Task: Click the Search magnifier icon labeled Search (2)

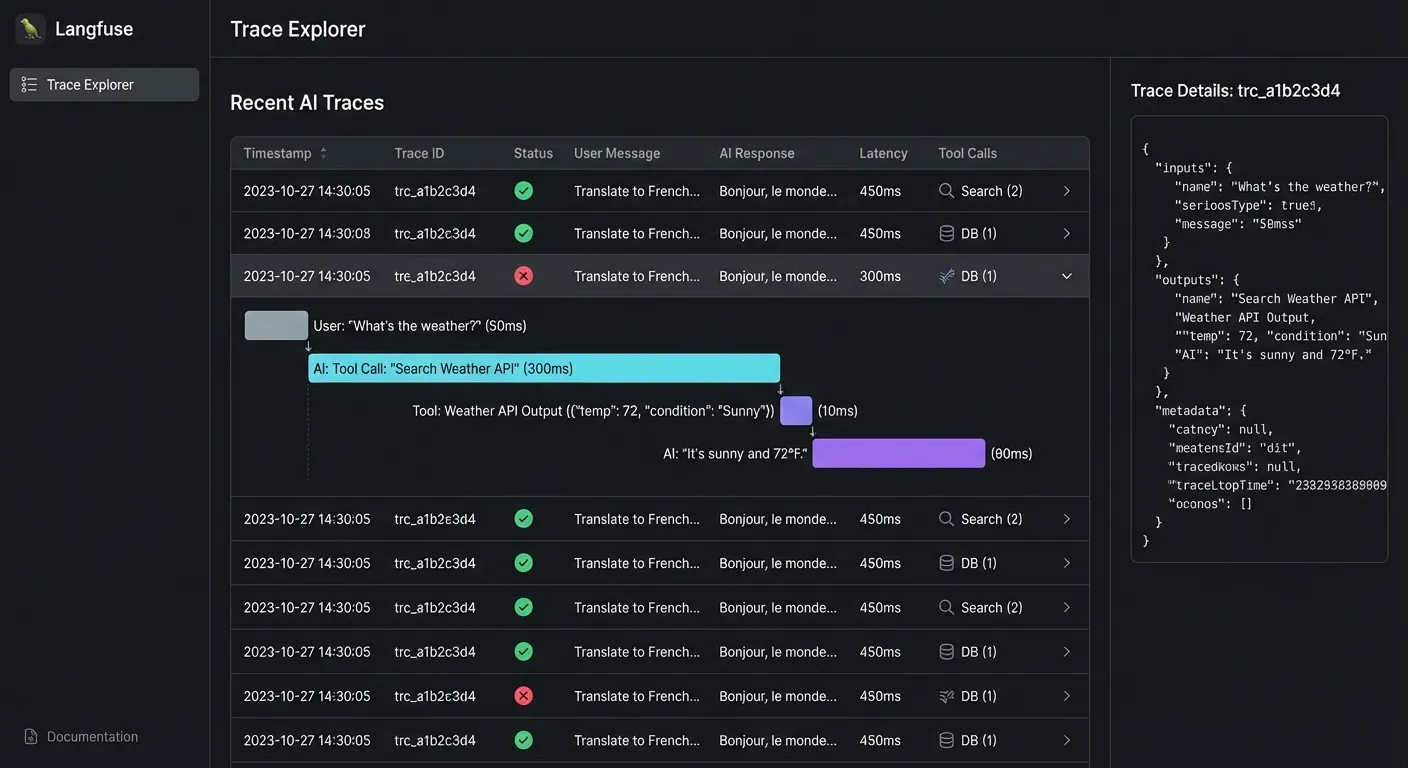Action: tap(945, 190)
